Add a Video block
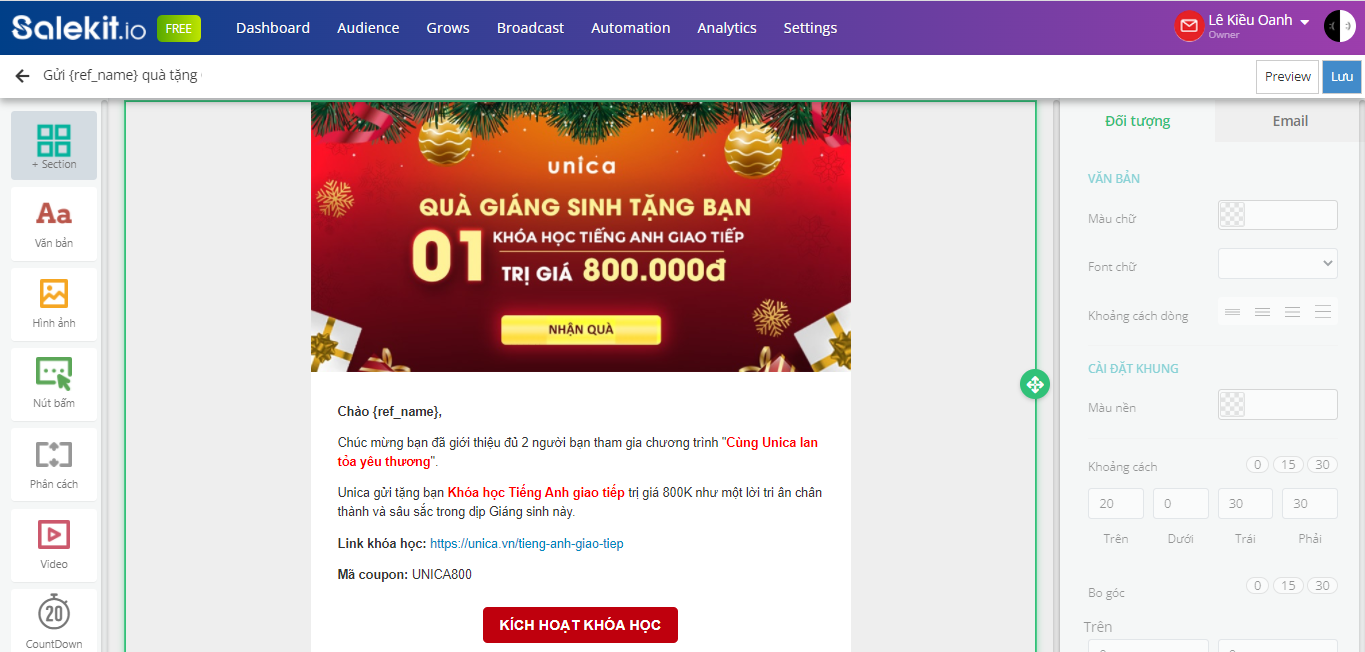Image resolution: width=1365 pixels, height=652 pixels. coord(54,545)
